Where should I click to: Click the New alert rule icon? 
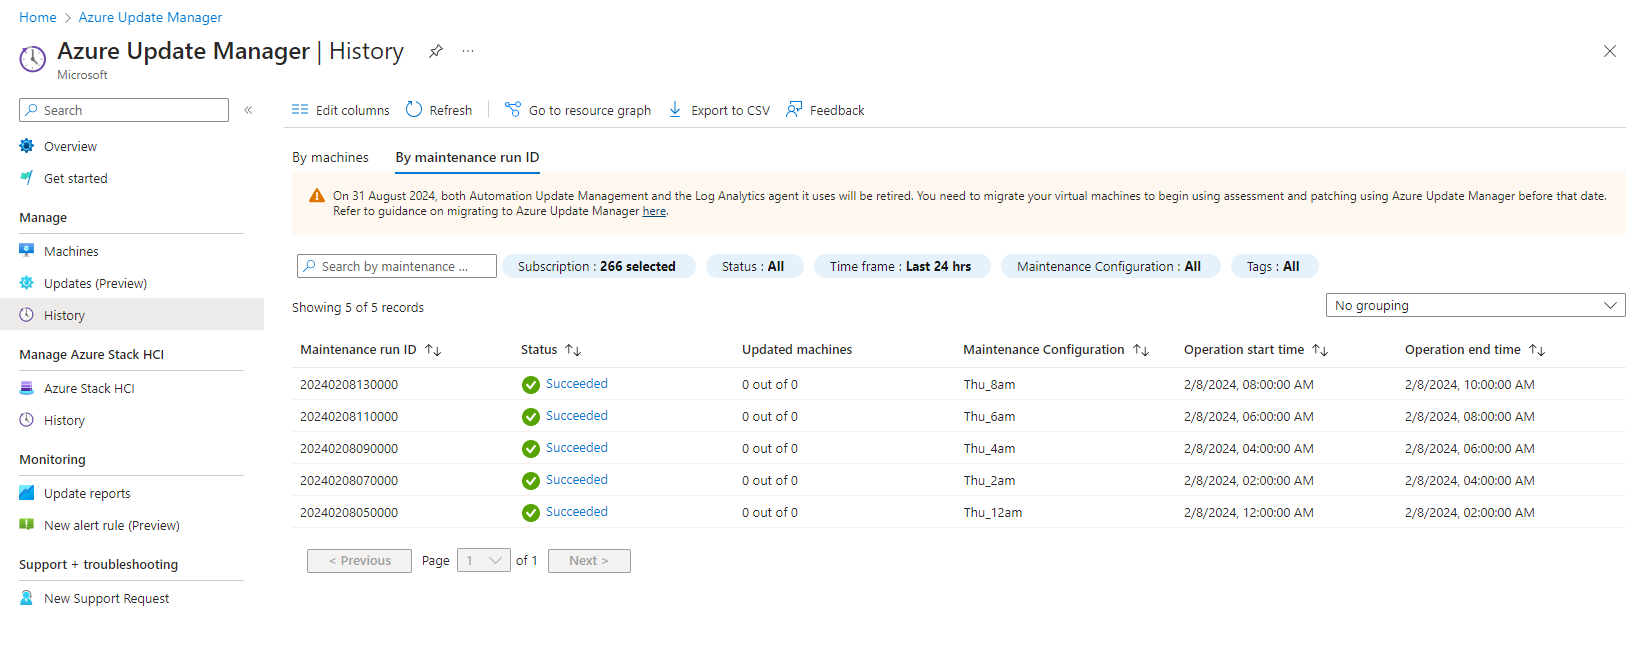[27, 525]
